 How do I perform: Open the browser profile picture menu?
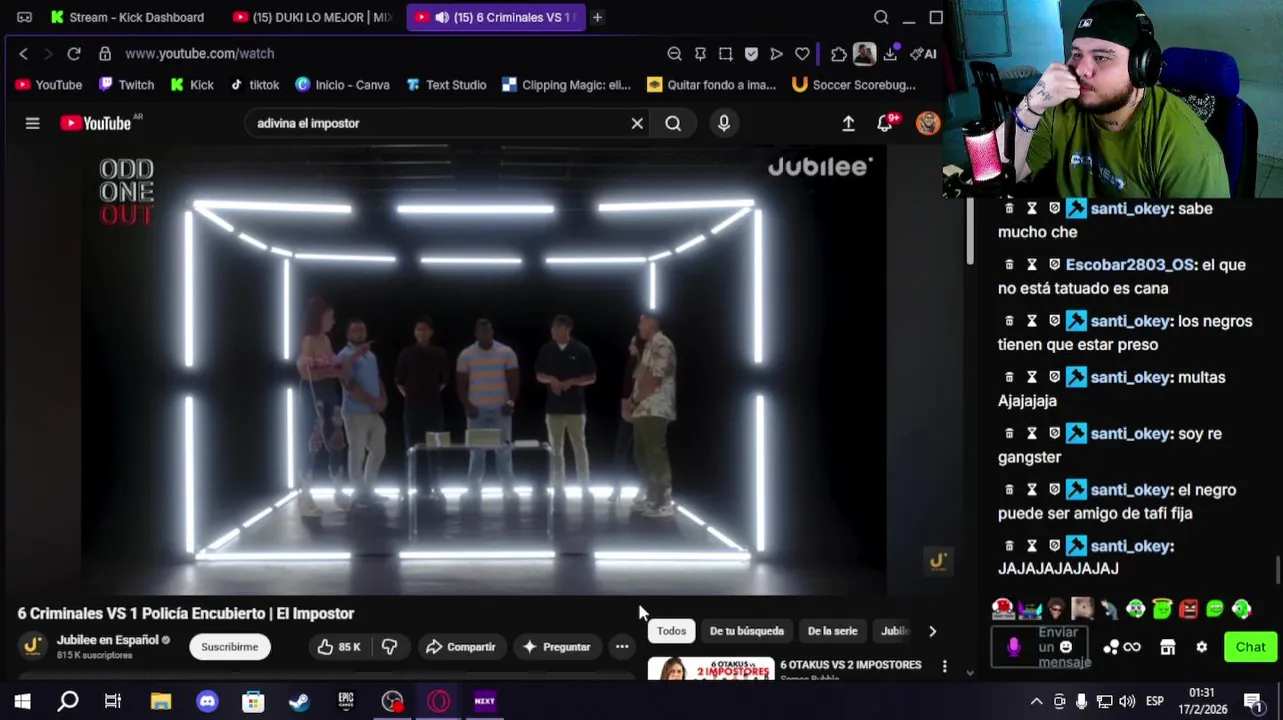[864, 54]
